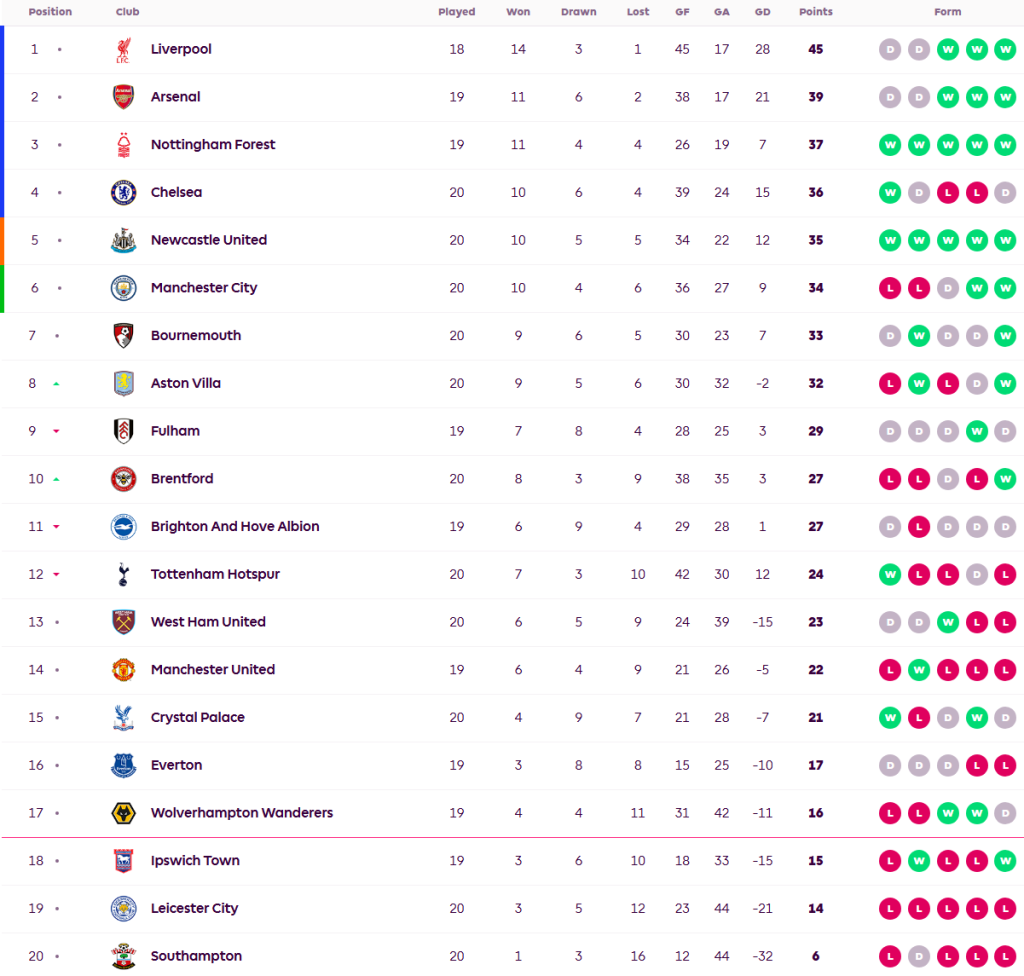This screenshot has height=976, width=1024.
Task: Click the GD column header
Action: coord(762,12)
